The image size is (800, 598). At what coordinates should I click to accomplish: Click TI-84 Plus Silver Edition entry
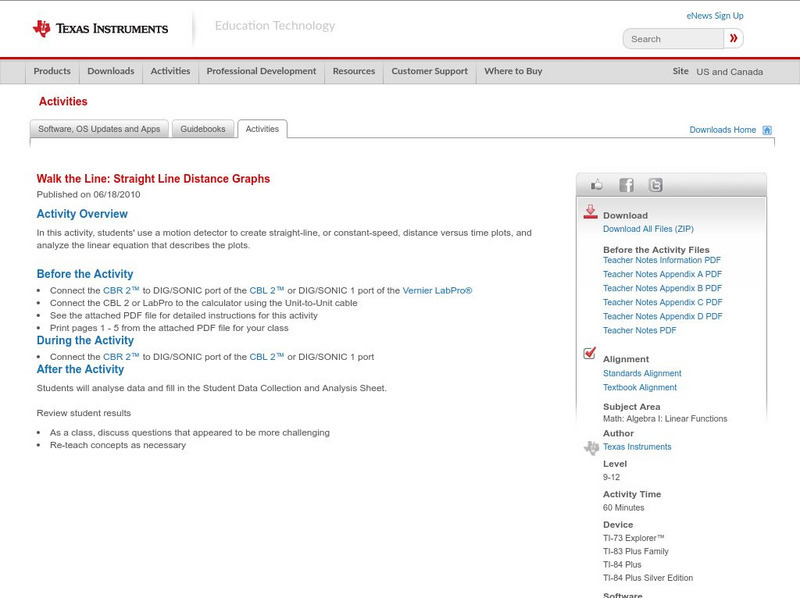pos(648,578)
